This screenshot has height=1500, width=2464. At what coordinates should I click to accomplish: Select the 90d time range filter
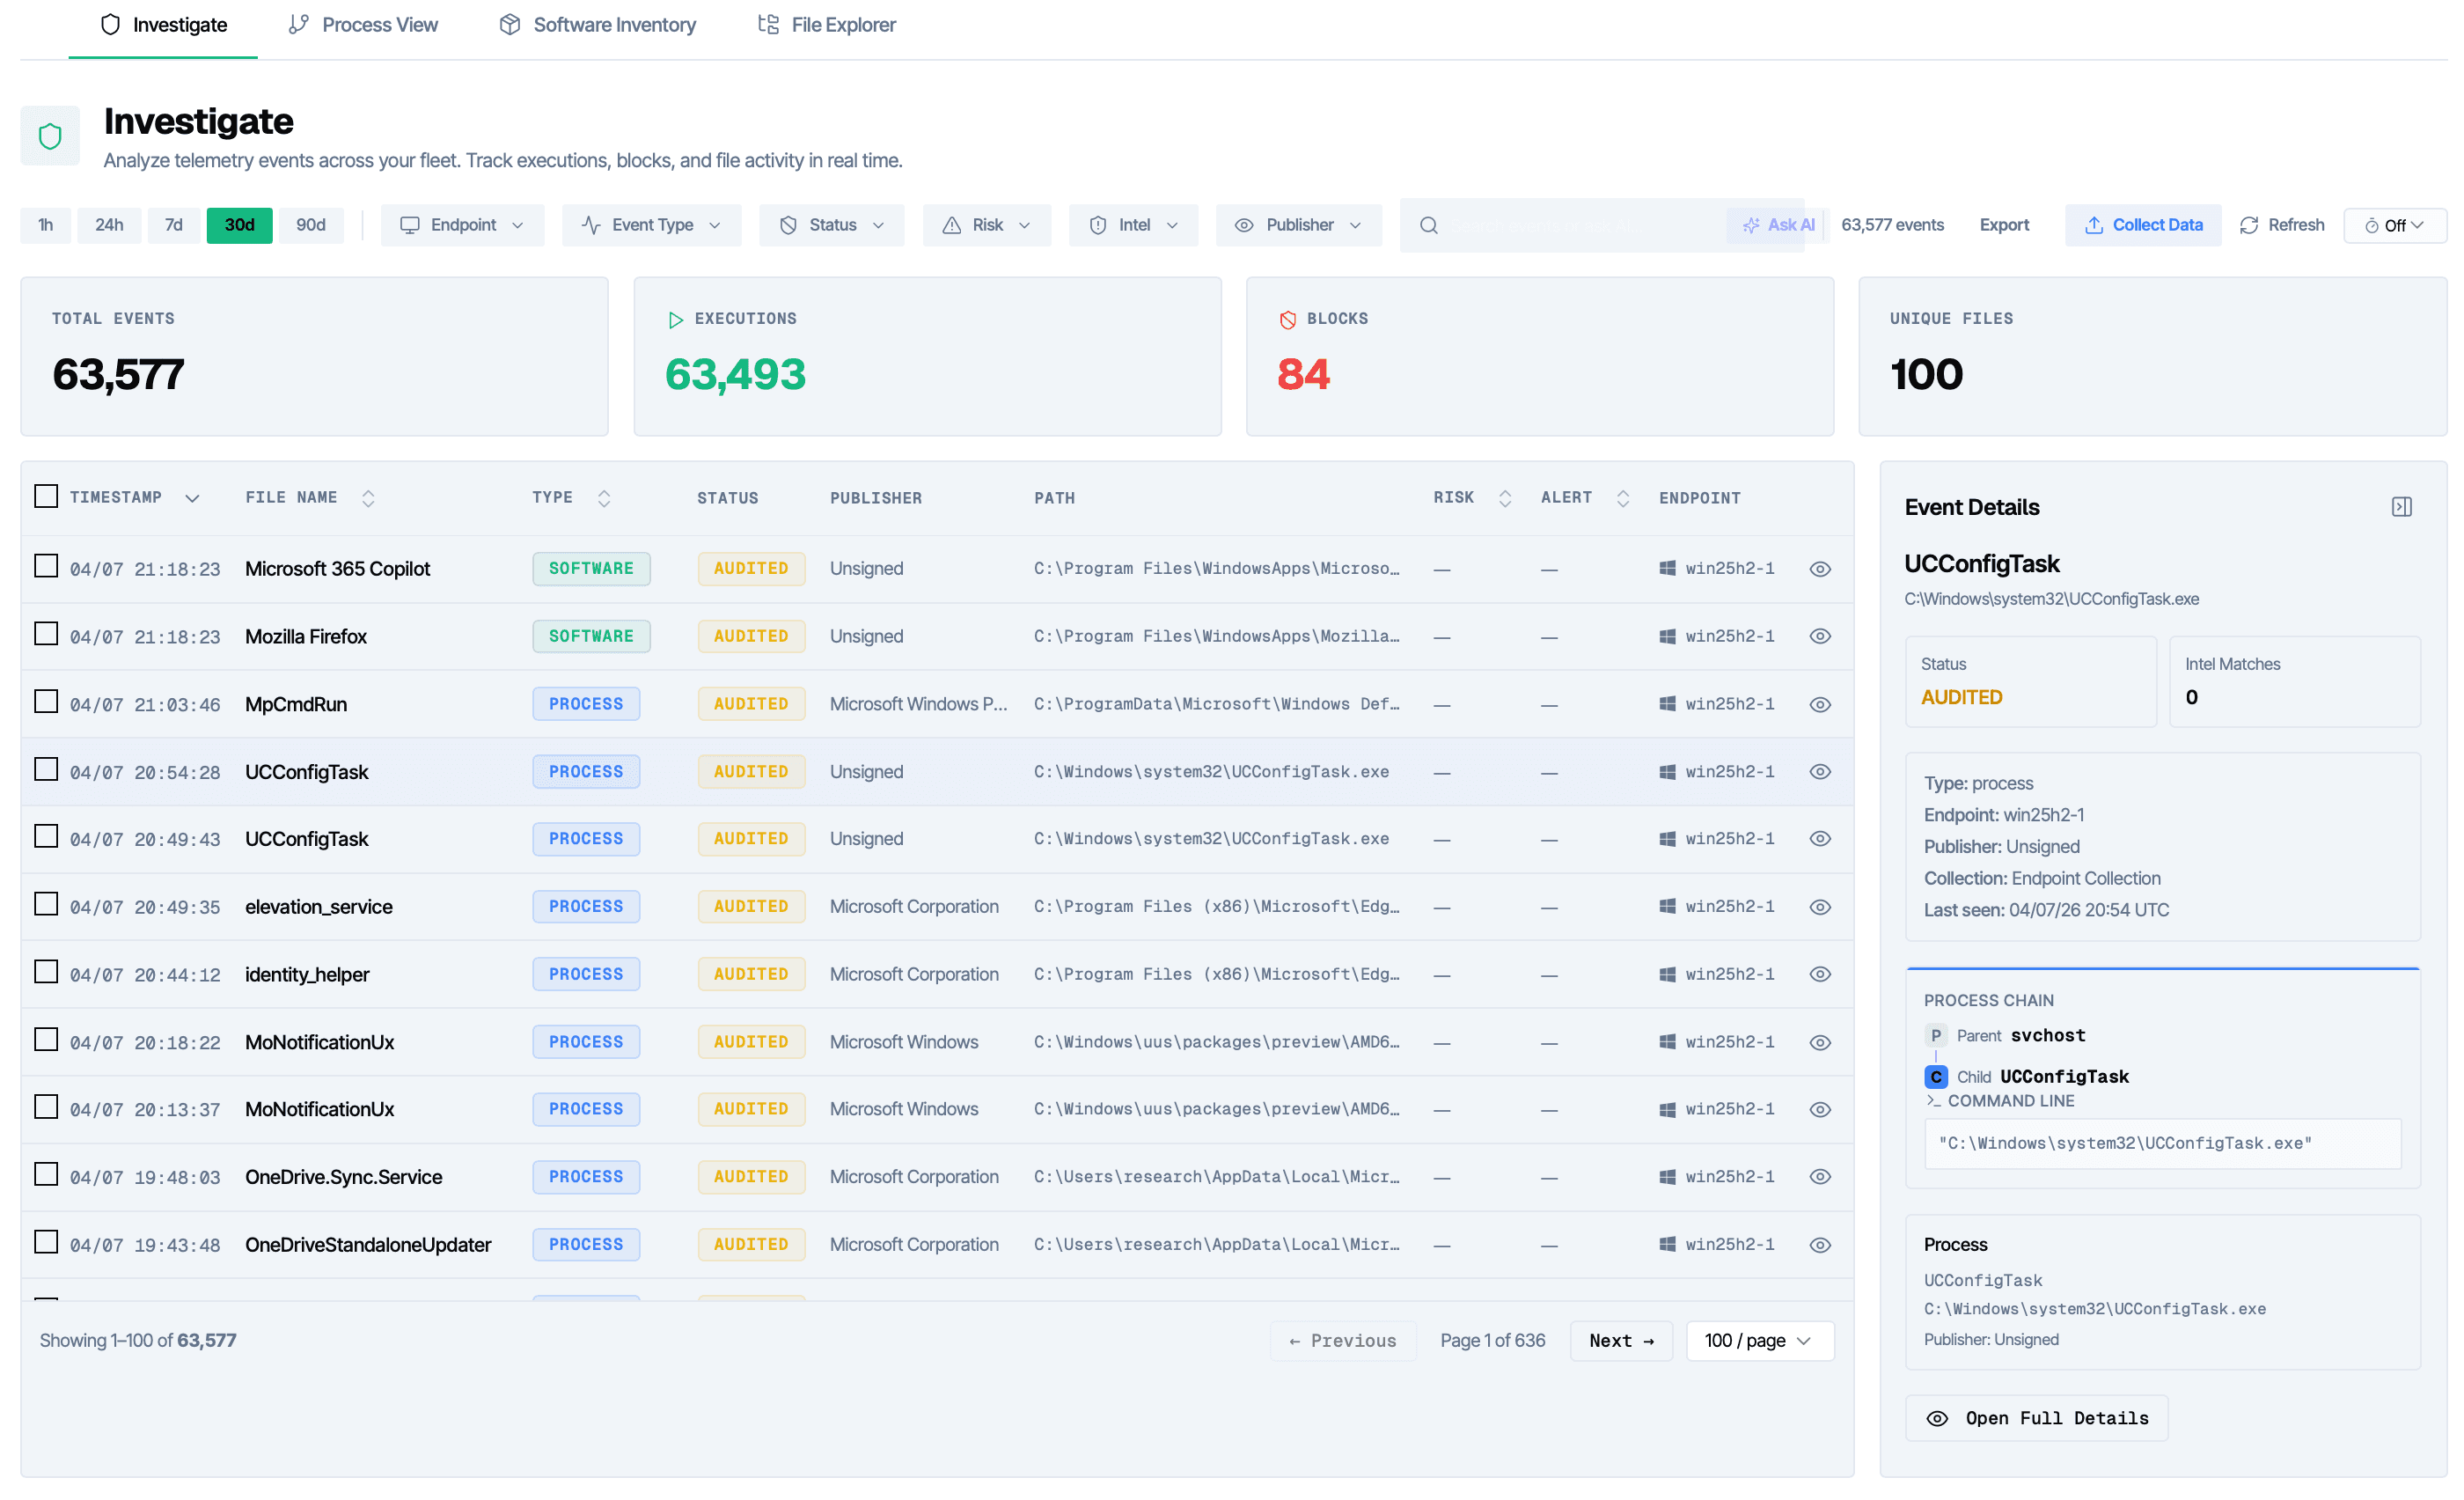pyautogui.click(x=310, y=225)
